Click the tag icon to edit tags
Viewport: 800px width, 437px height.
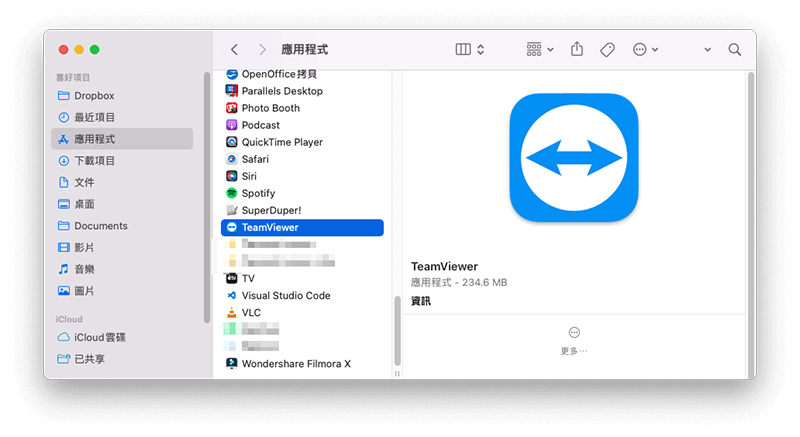pos(607,49)
